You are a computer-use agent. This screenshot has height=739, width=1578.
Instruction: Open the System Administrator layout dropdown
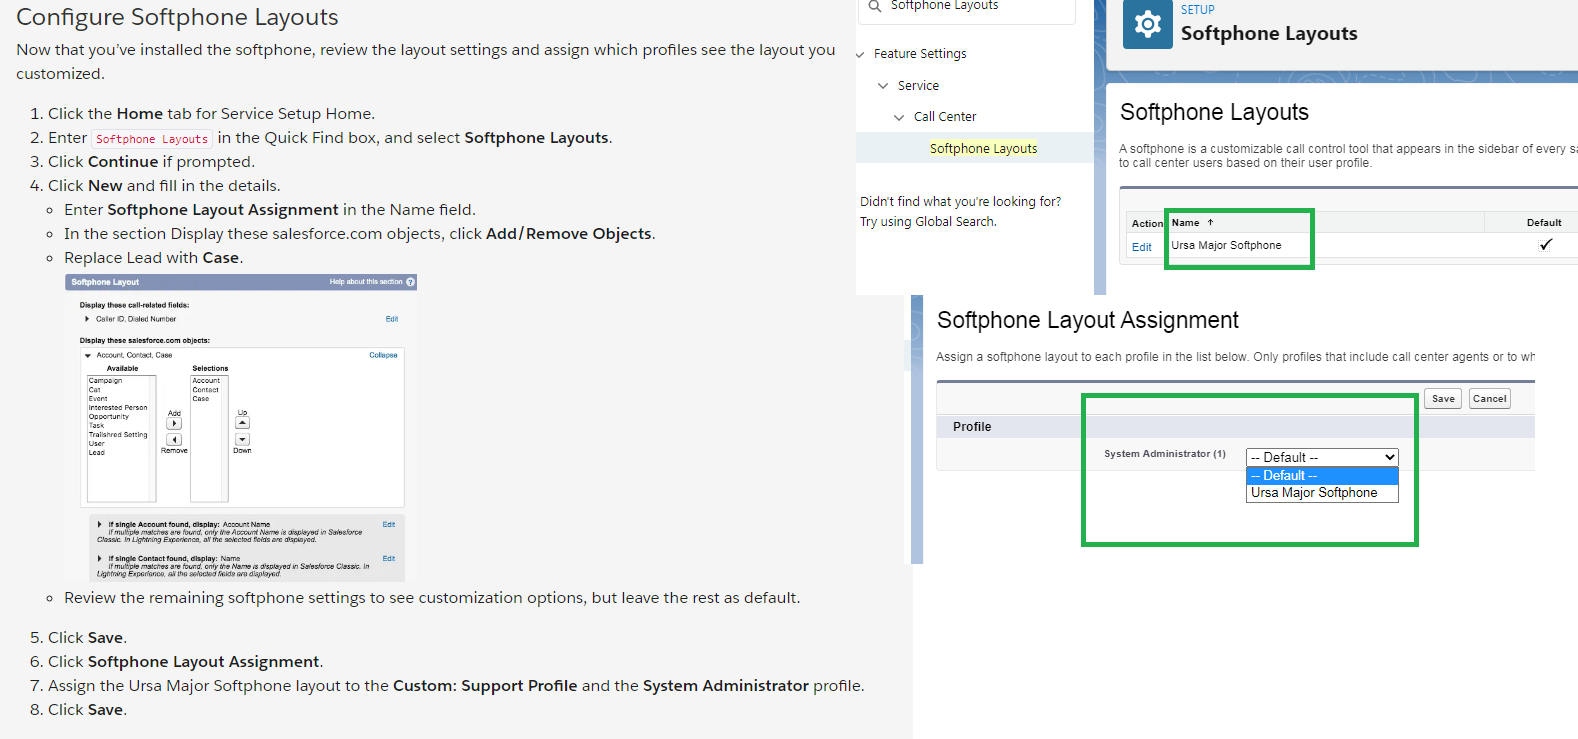point(1322,457)
